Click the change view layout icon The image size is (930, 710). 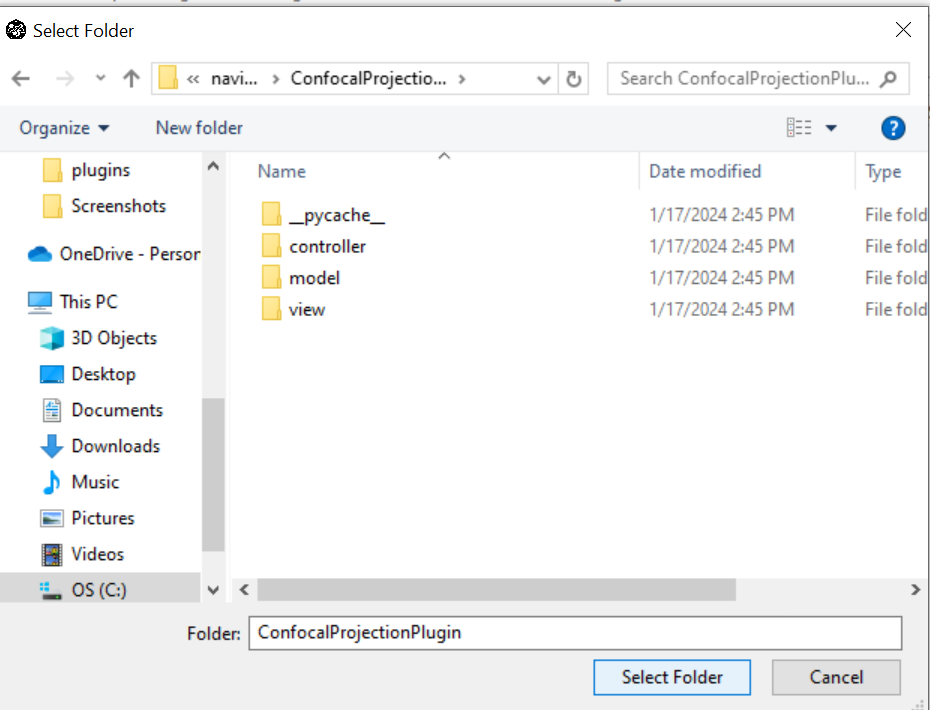799,128
